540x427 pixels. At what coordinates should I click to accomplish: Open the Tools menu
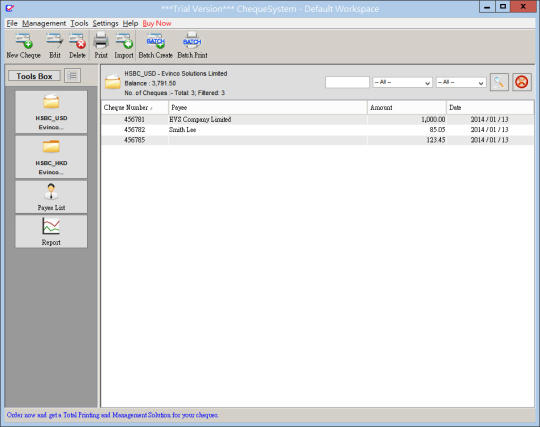click(x=79, y=23)
